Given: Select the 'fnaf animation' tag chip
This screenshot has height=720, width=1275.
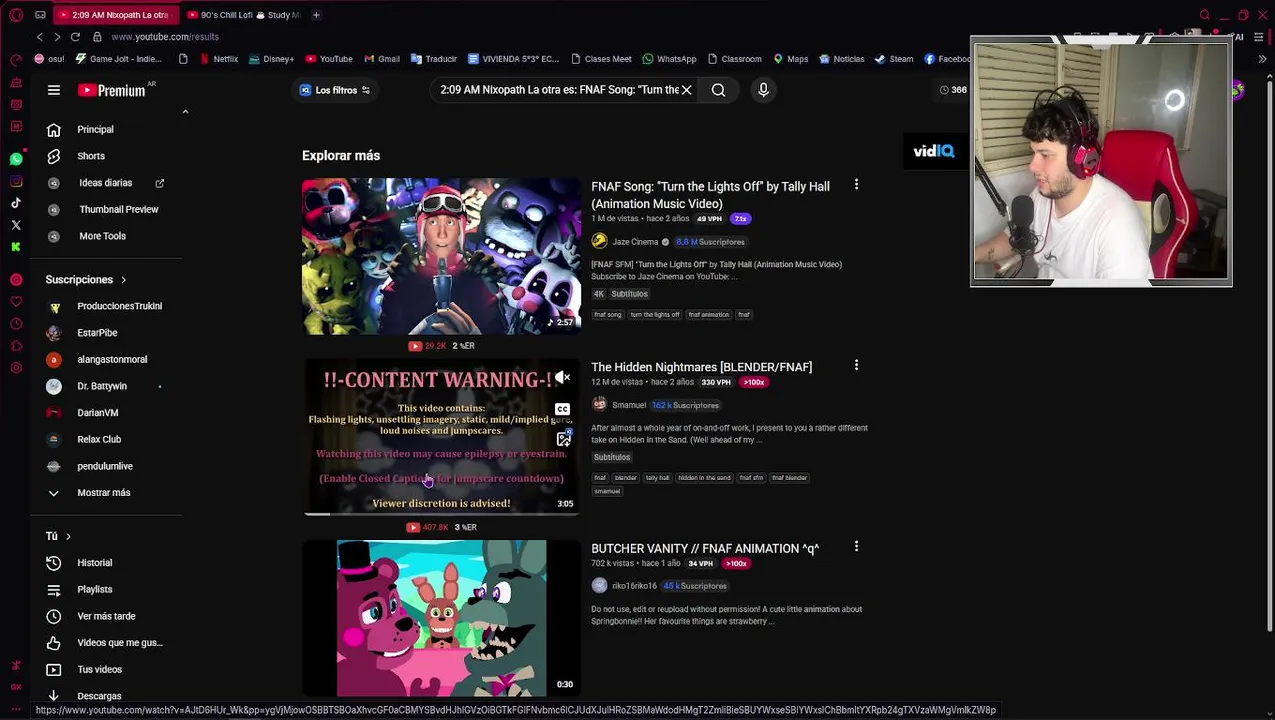Looking at the screenshot, I should coord(708,315).
